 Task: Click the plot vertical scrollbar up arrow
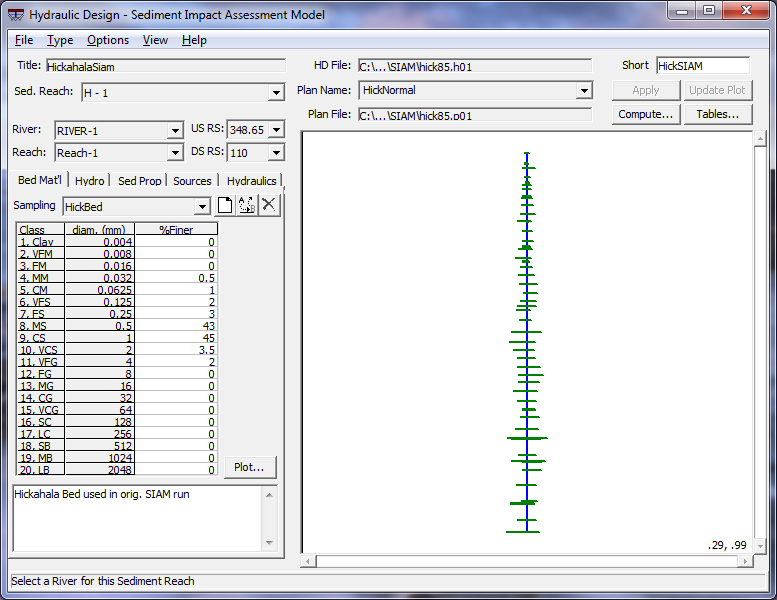coord(760,139)
